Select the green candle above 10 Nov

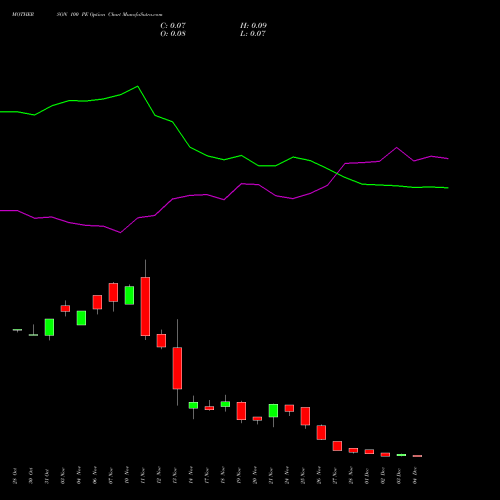click(129, 295)
